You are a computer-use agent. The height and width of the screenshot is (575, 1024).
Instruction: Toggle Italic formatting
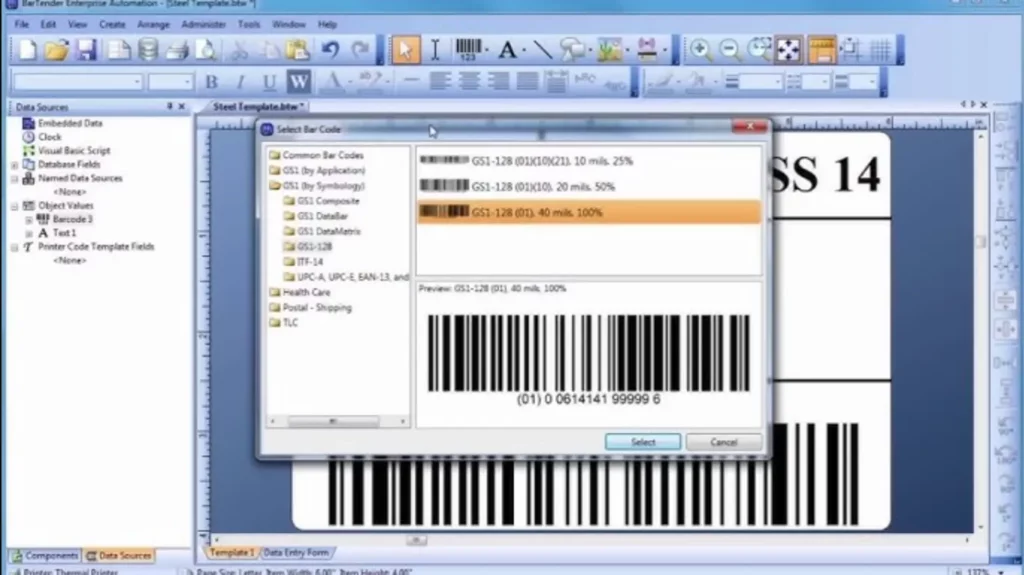tap(240, 82)
